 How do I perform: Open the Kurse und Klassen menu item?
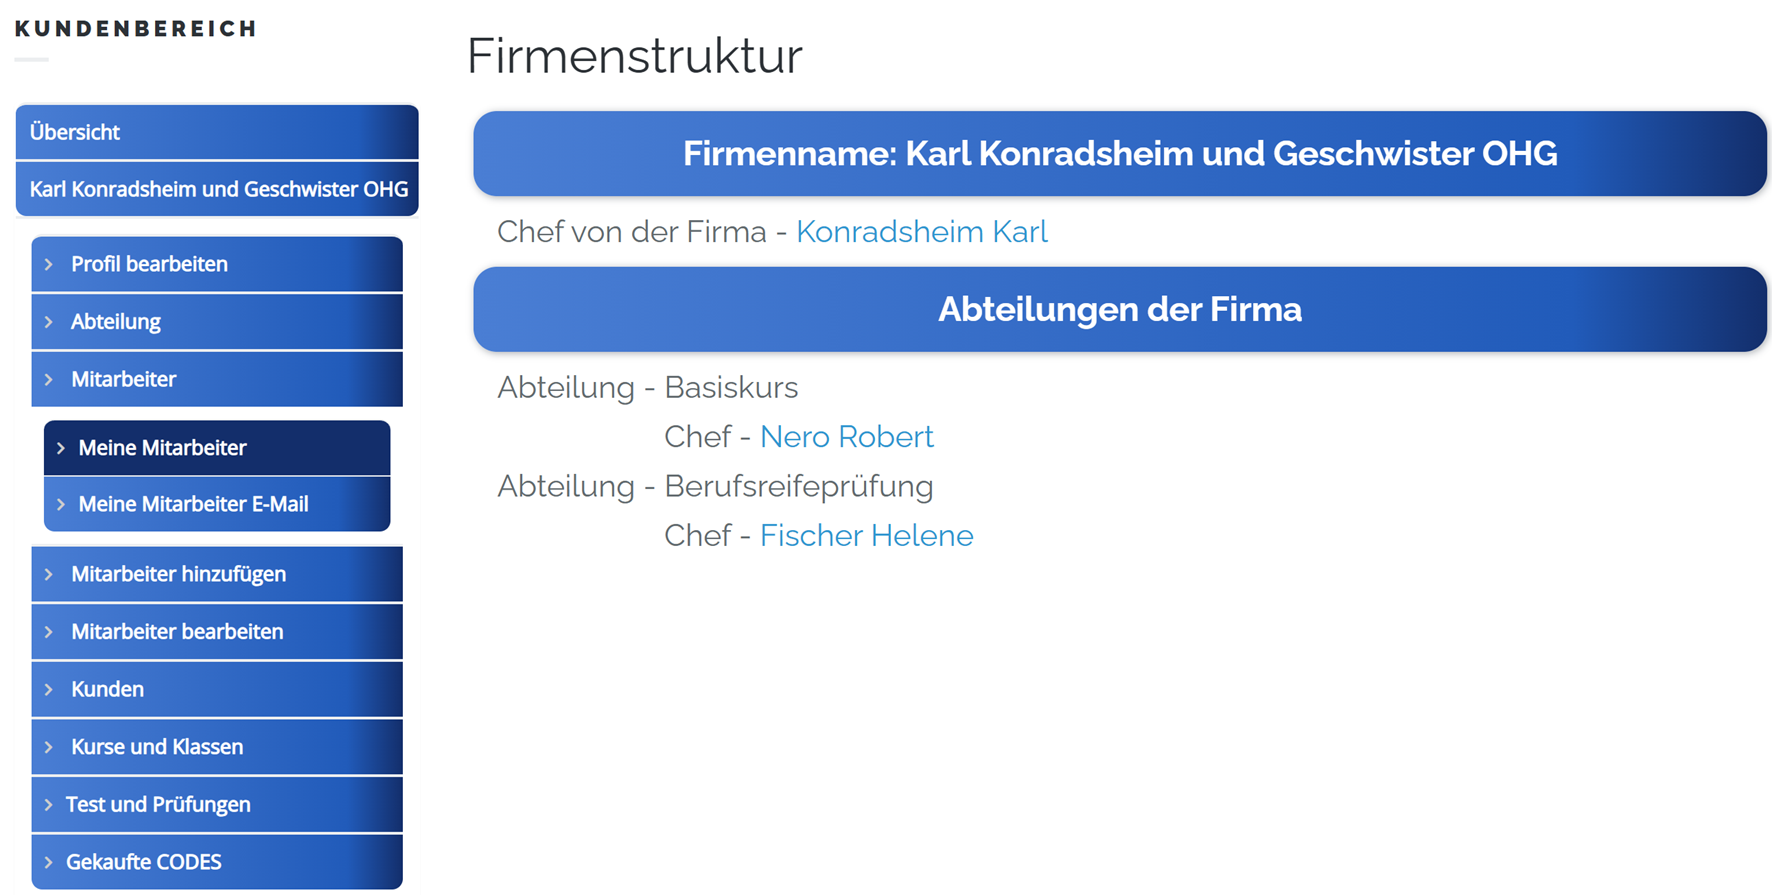tap(157, 747)
